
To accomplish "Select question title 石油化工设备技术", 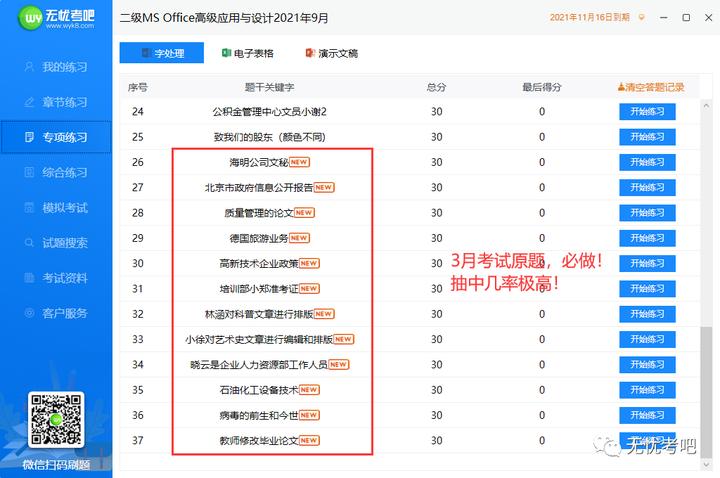I will 259,390.
